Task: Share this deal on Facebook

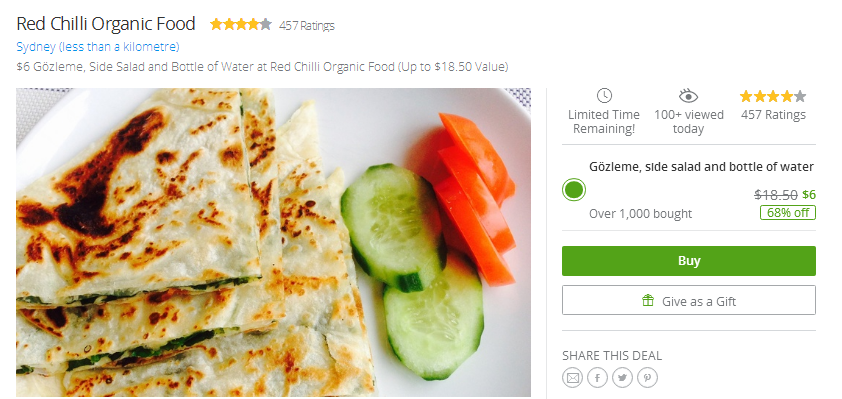Action: pyautogui.click(x=597, y=378)
